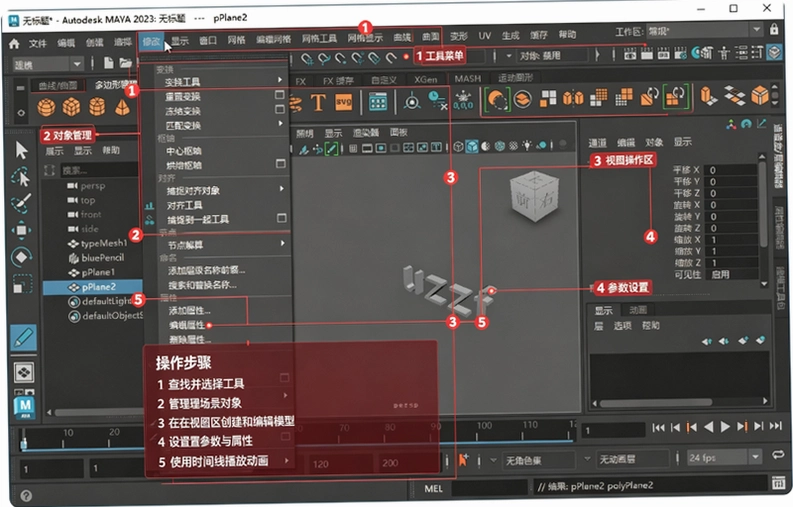Expand the 捕捉对齐对象 submenu
The height and width of the screenshot is (507, 793).
click(222, 190)
